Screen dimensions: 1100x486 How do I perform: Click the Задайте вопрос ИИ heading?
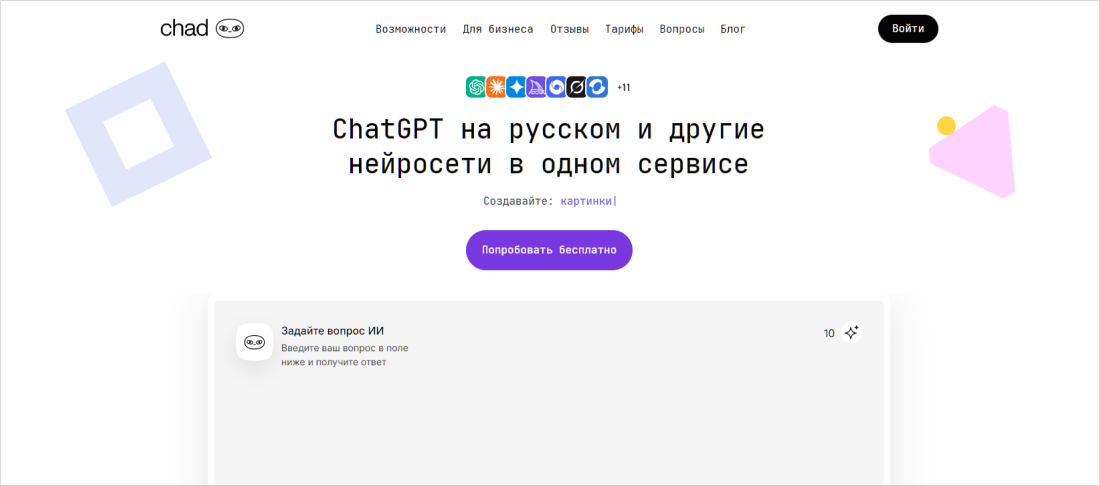pos(332,331)
